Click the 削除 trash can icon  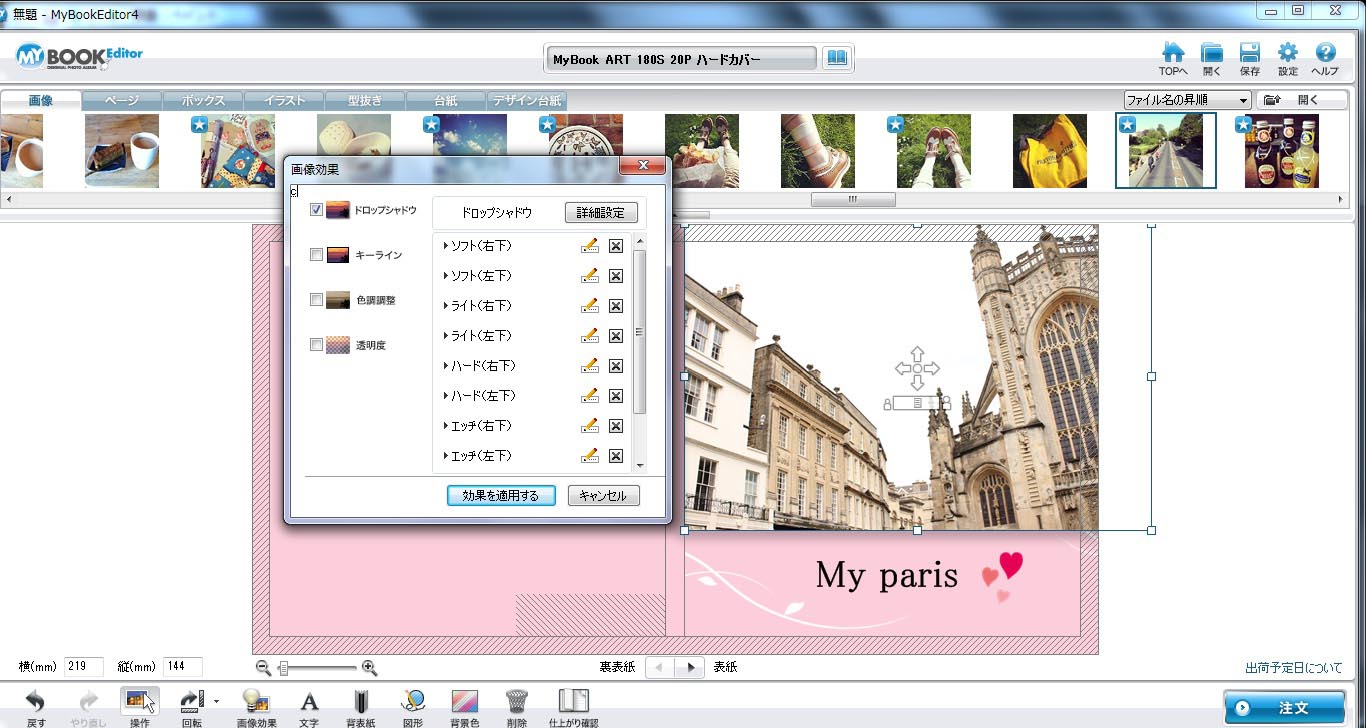pyautogui.click(x=516, y=701)
